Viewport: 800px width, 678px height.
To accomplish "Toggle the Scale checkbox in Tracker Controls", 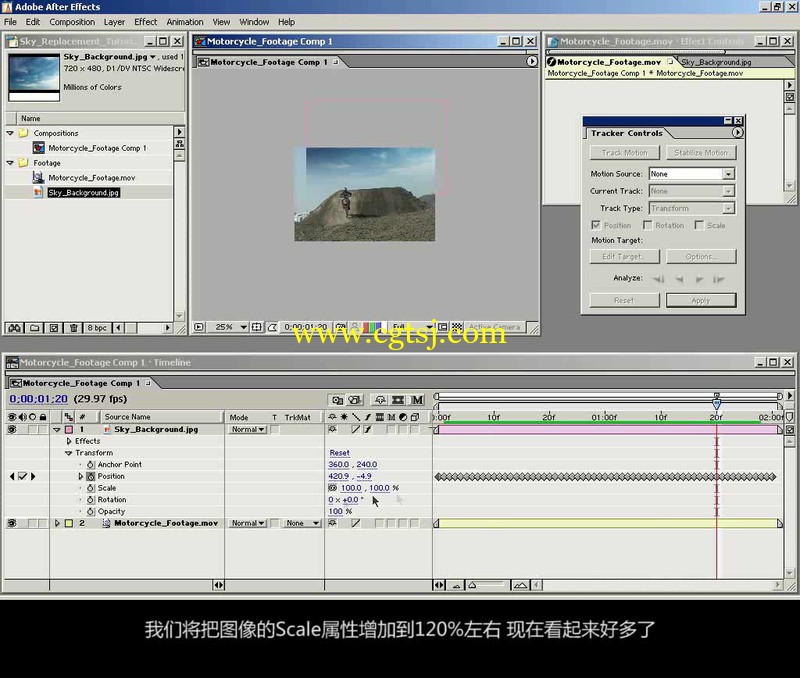I will point(699,225).
